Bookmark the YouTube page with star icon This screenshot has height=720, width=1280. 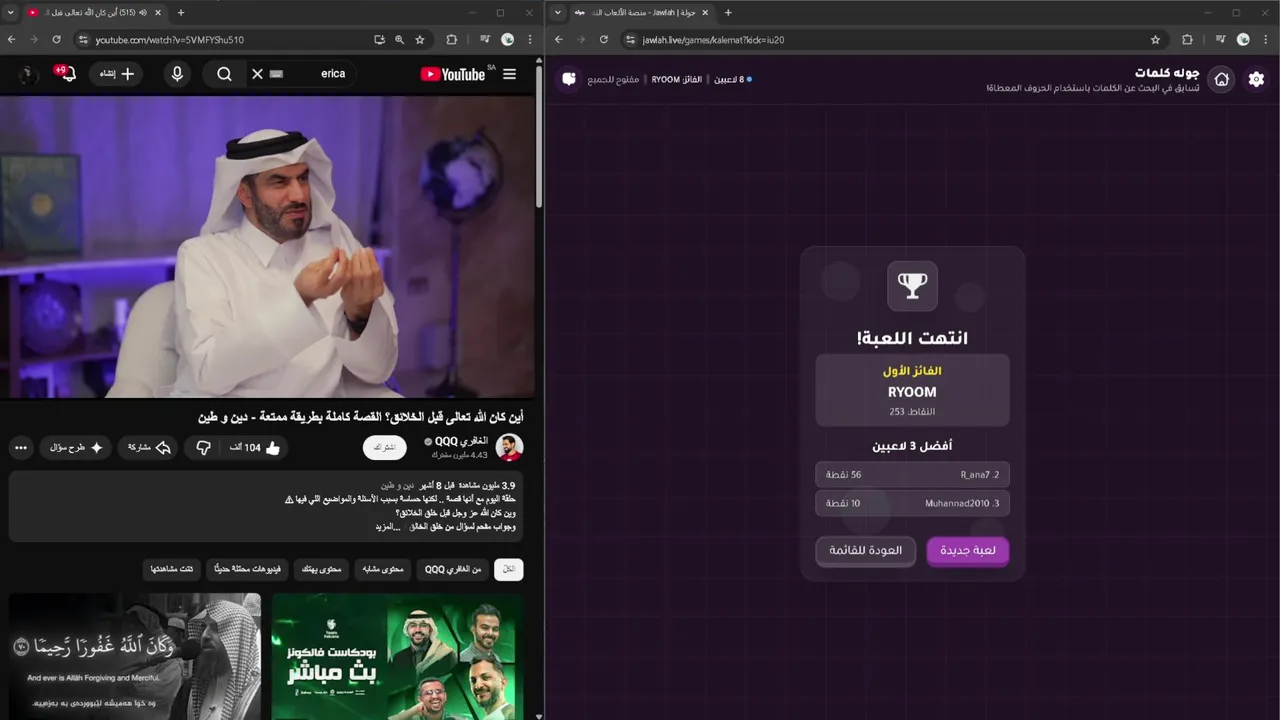click(x=420, y=40)
